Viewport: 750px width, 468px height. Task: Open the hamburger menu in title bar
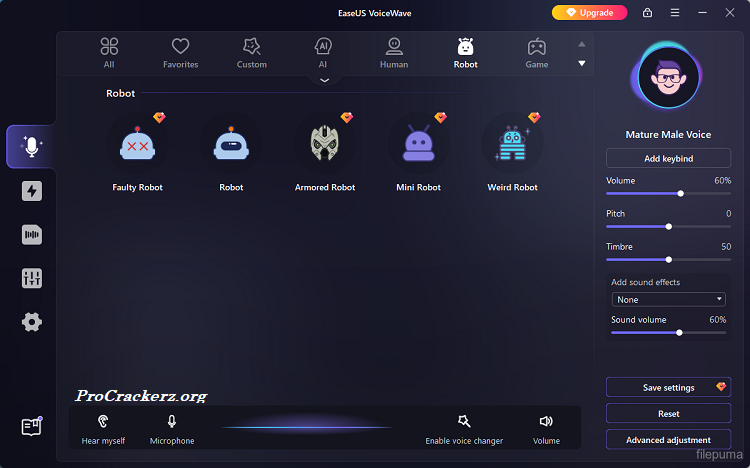pyautogui.click(x=675, y=13)
